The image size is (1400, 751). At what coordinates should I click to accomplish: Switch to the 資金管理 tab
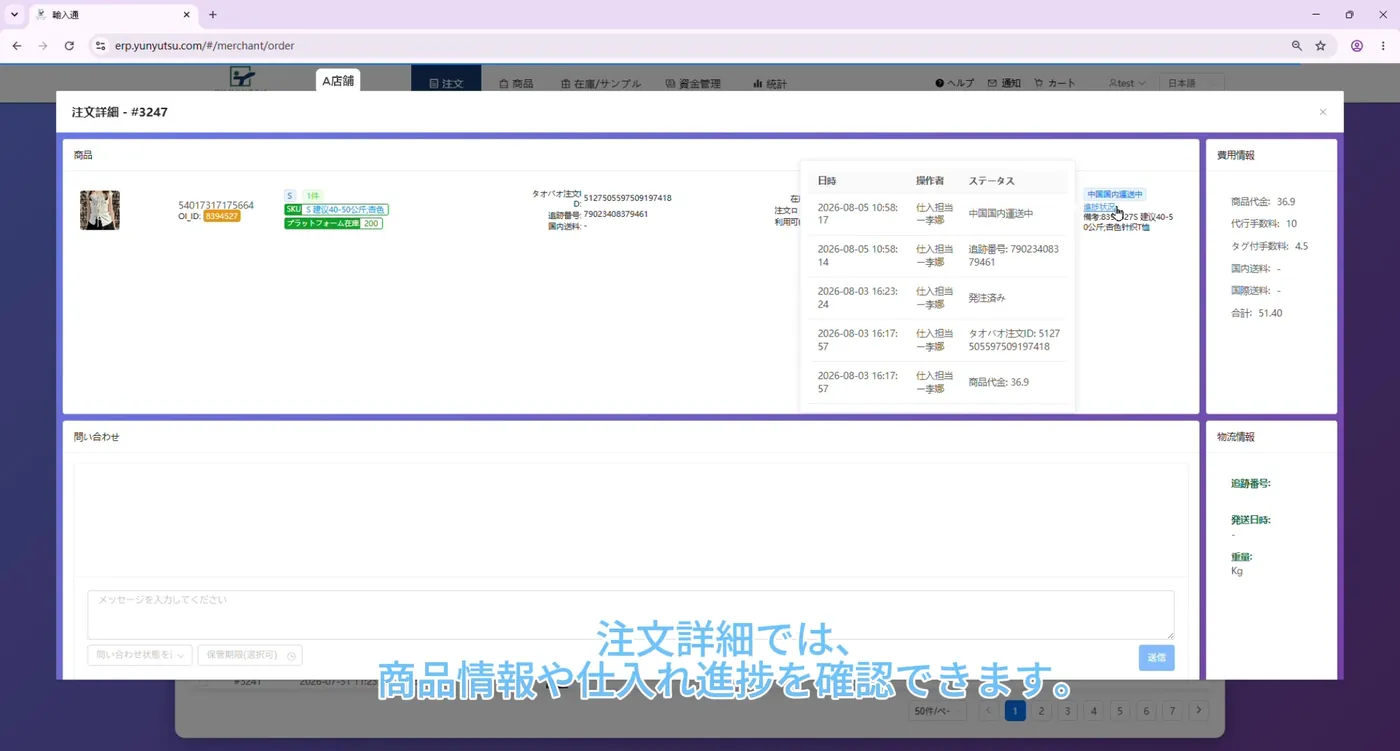(x=692, y=84)
